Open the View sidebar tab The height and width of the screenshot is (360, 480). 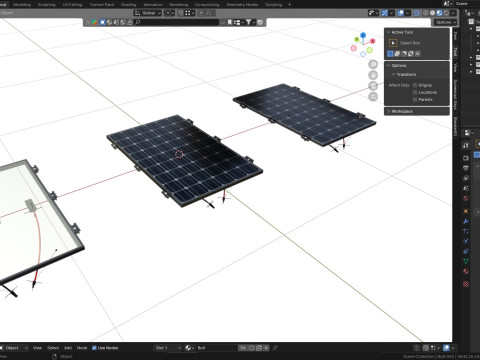455,68
